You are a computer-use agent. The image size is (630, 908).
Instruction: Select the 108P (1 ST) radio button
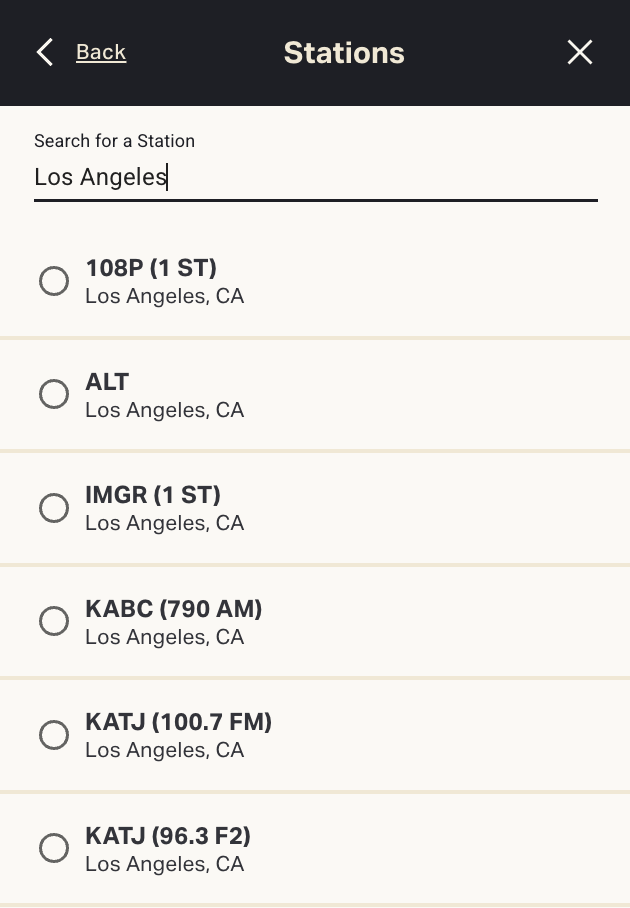coord(54,281)
